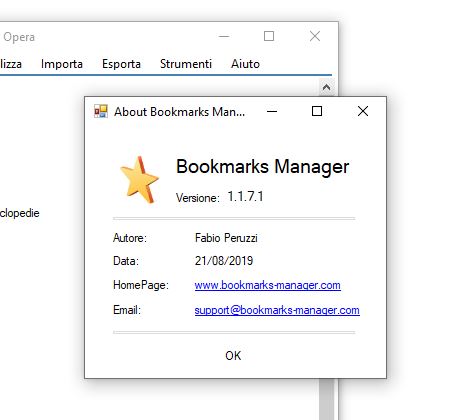Maximize the Opera main window
Screen dimensions: 456x420
coord(269,36)
